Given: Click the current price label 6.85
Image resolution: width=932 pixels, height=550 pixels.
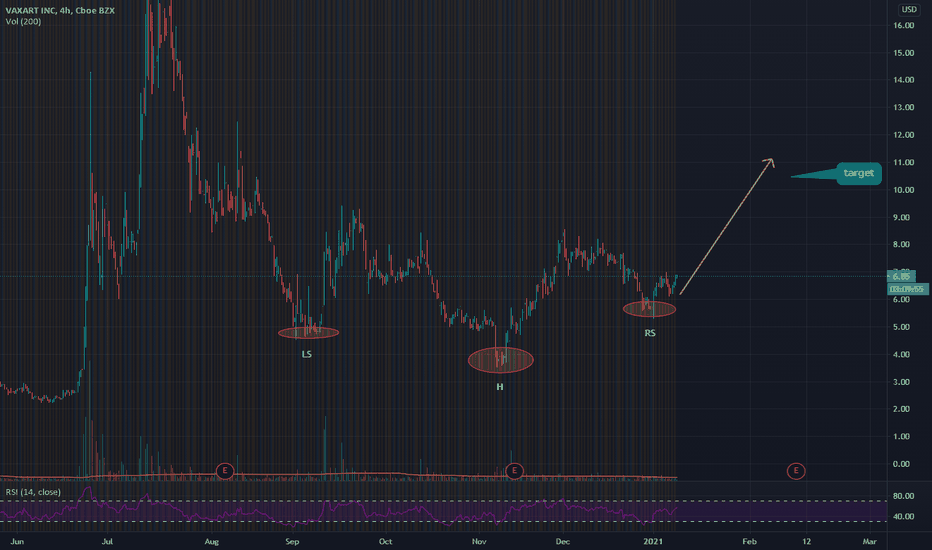Looking at the screenshot, I should (x=902, y=276).
